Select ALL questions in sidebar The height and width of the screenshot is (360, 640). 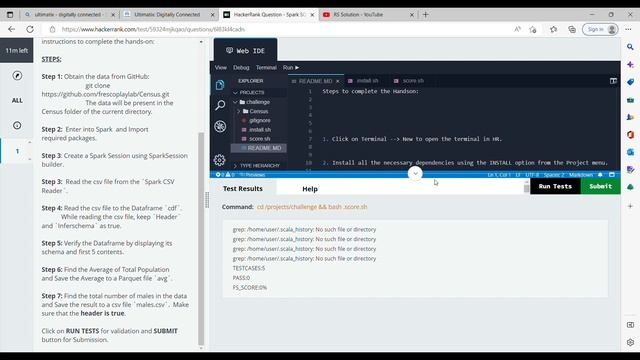tap(17, 100)
